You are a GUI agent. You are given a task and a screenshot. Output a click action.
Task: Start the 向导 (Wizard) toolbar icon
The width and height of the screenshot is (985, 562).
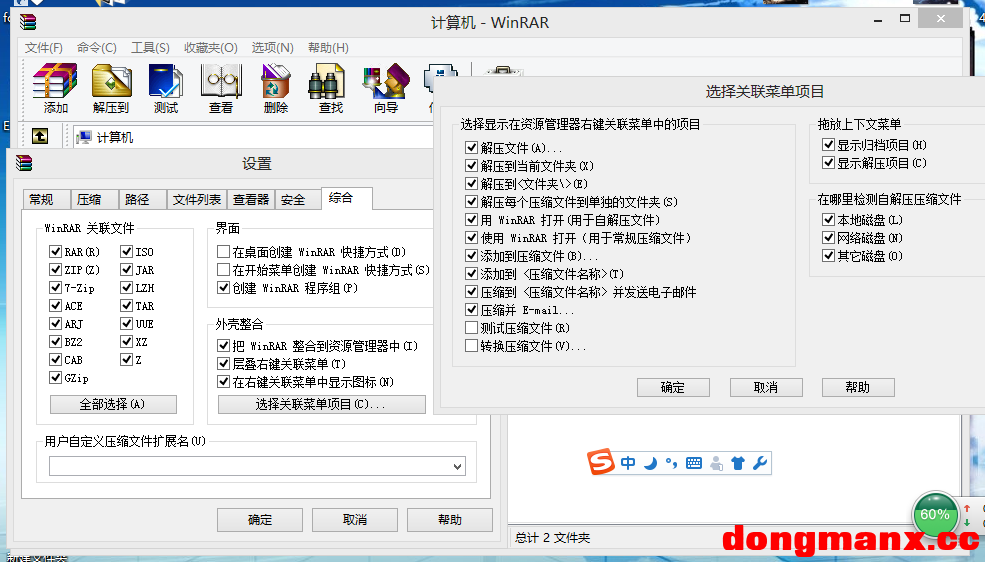tap(385, 88)
